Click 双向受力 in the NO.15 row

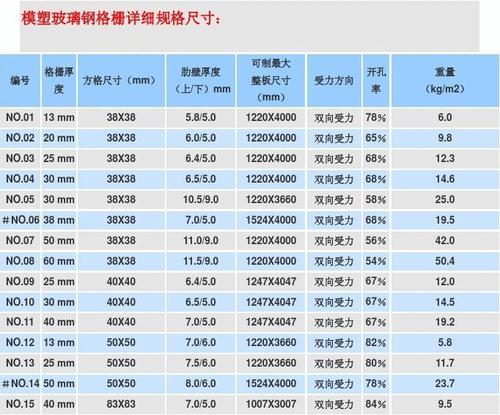pos(334,405)
